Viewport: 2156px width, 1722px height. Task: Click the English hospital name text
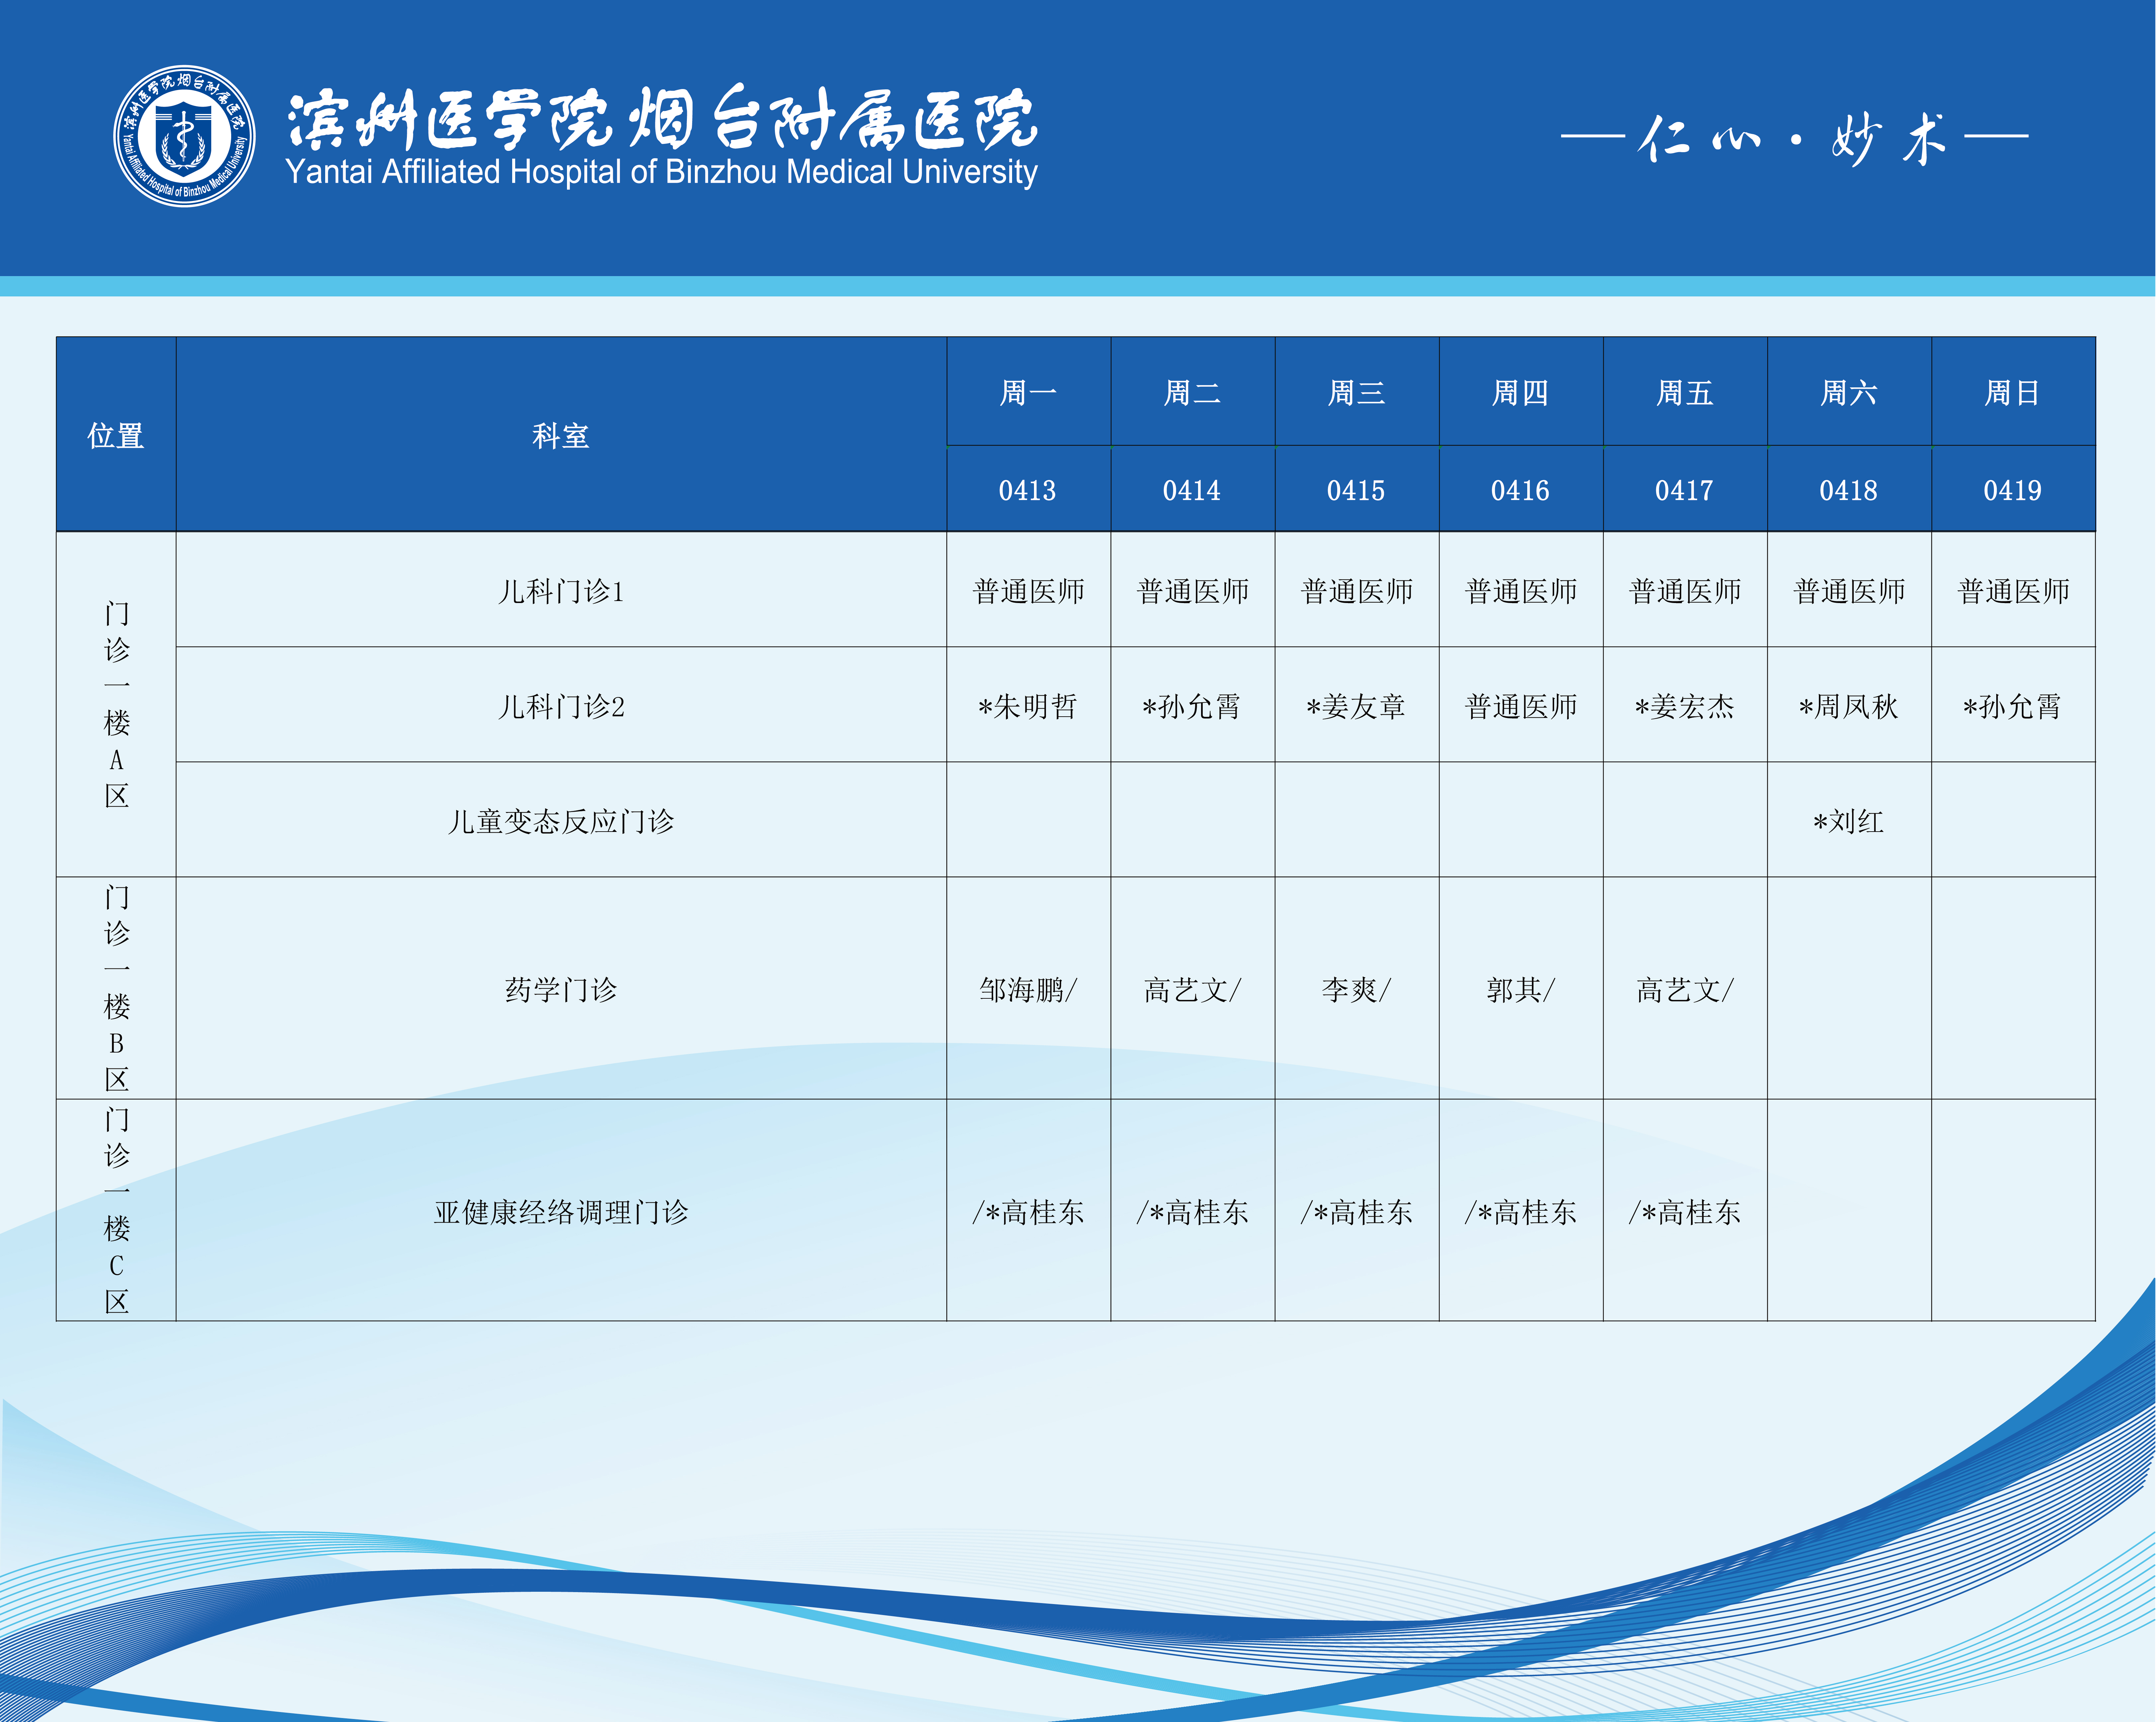click(x=662, y=172)
